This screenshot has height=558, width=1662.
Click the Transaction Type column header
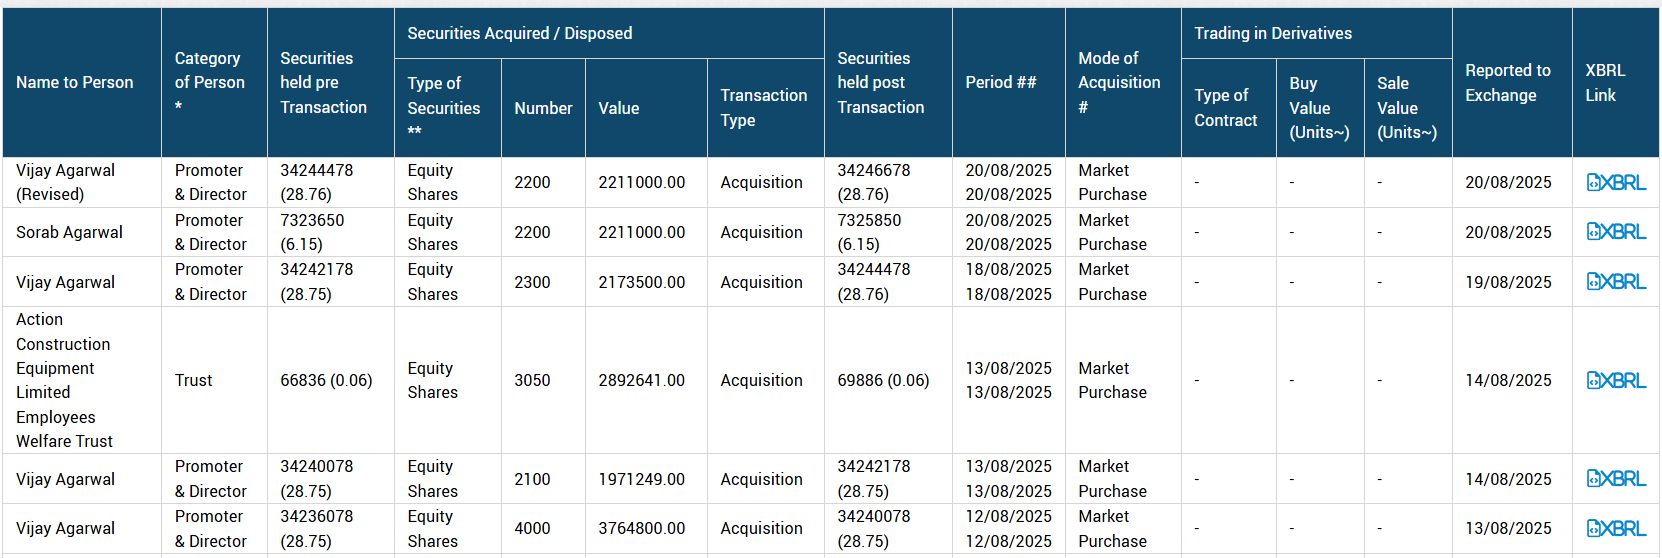pos(763,107)
